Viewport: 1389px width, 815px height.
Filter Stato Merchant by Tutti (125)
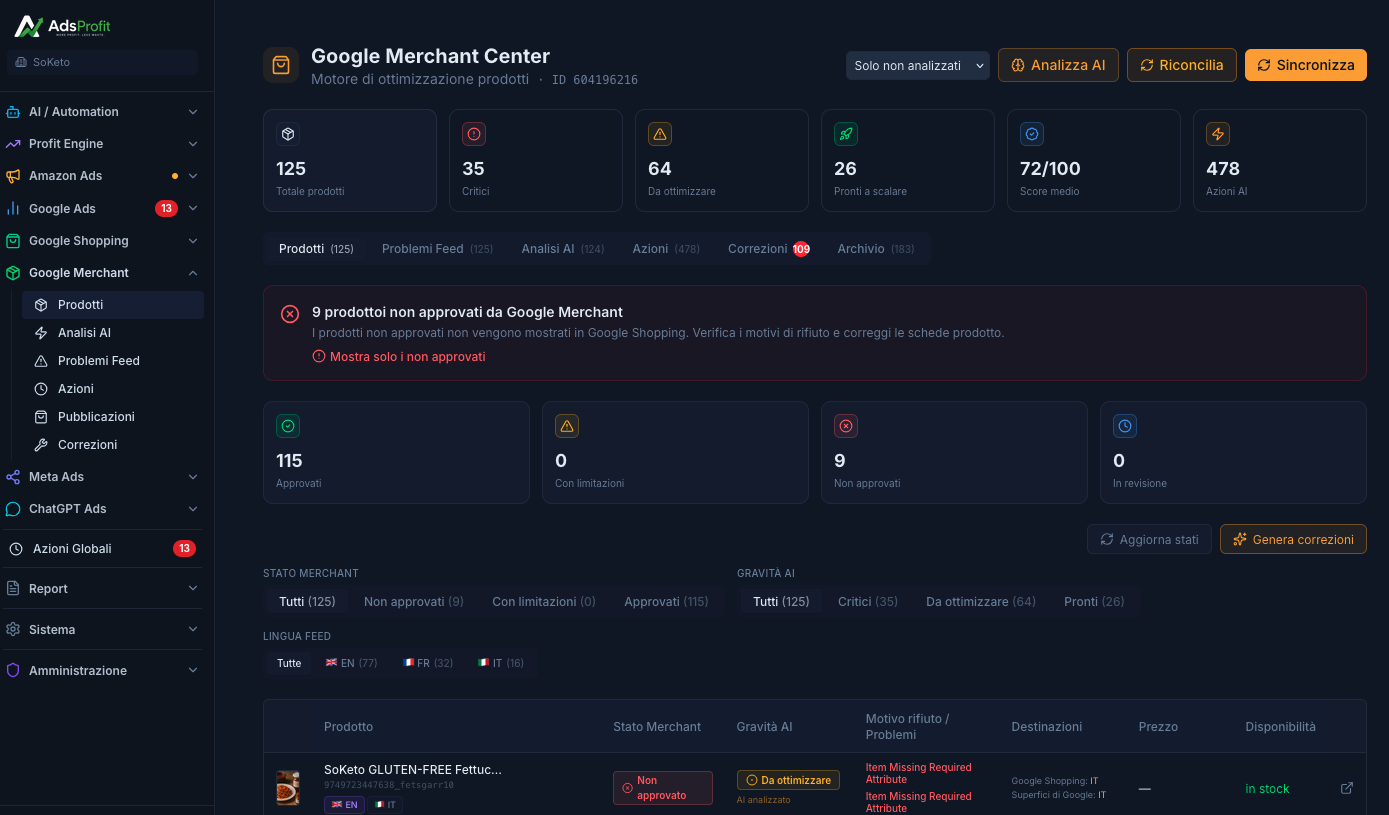(307, 602)
